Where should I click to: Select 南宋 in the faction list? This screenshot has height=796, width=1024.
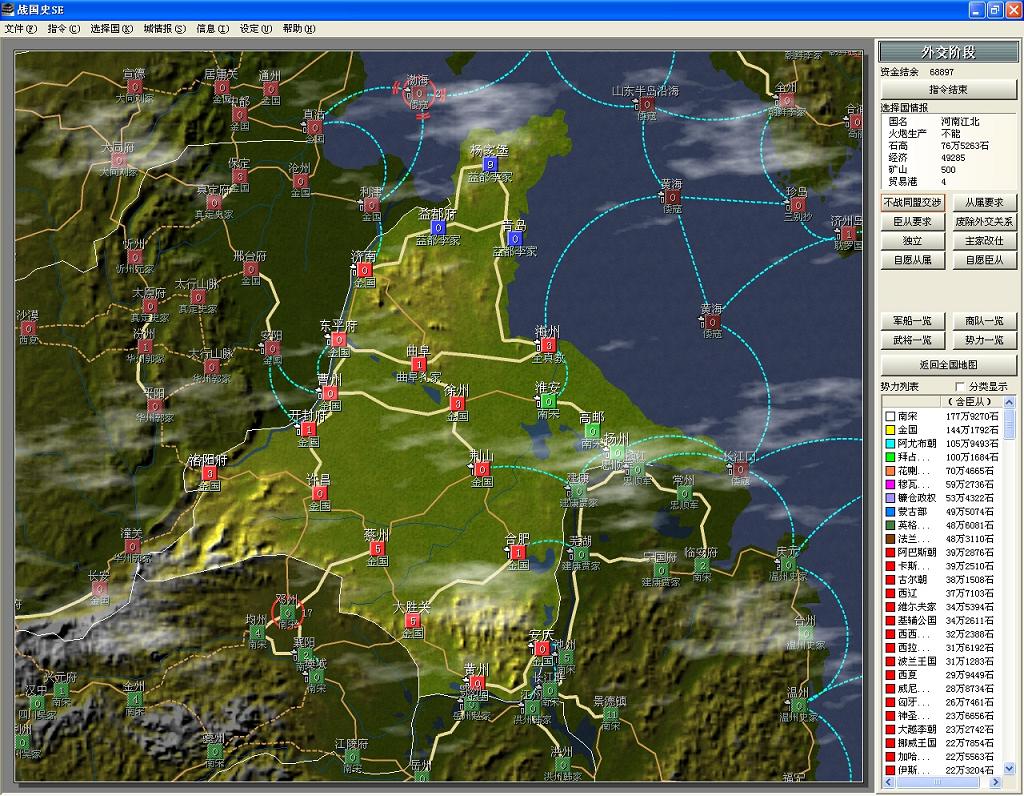pos(908,416)
